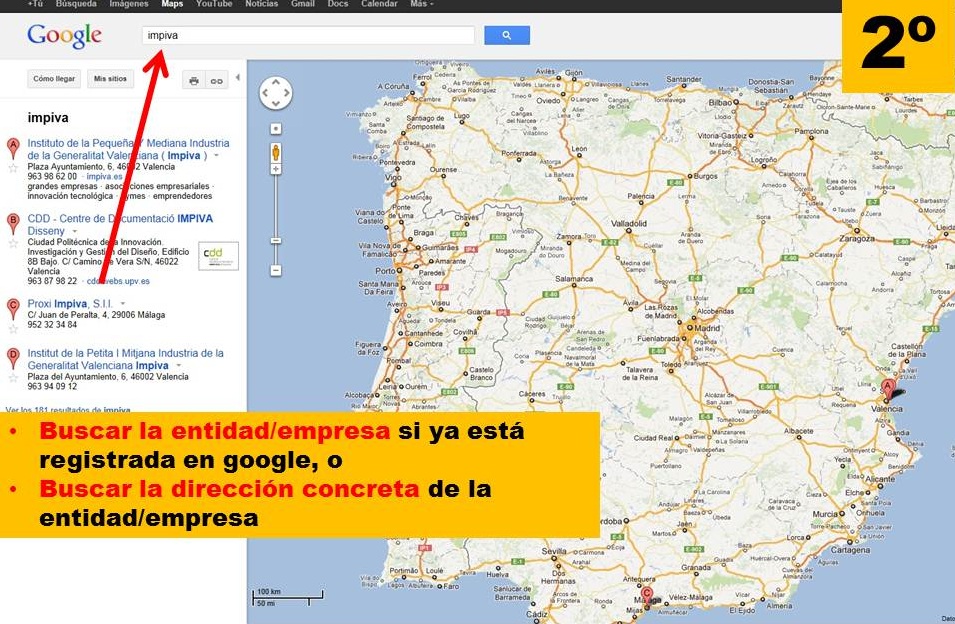
Task: Star the Proxi Impiva result
Action: click(x=13, y=327)
